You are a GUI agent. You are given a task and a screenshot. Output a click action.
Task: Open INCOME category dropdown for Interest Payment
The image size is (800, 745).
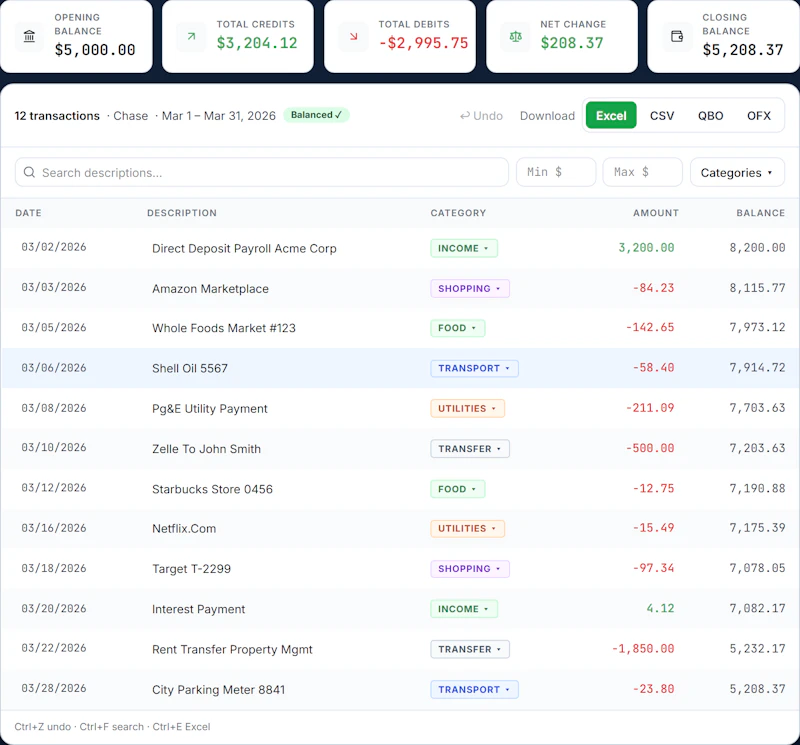coord(464,609)
